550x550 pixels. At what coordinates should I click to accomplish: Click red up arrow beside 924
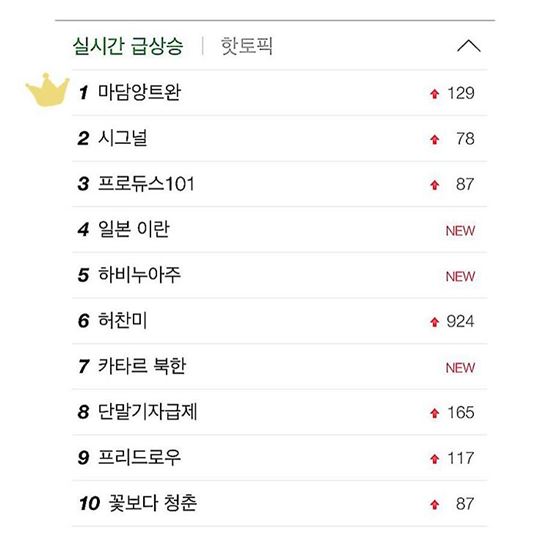(435, 322)
